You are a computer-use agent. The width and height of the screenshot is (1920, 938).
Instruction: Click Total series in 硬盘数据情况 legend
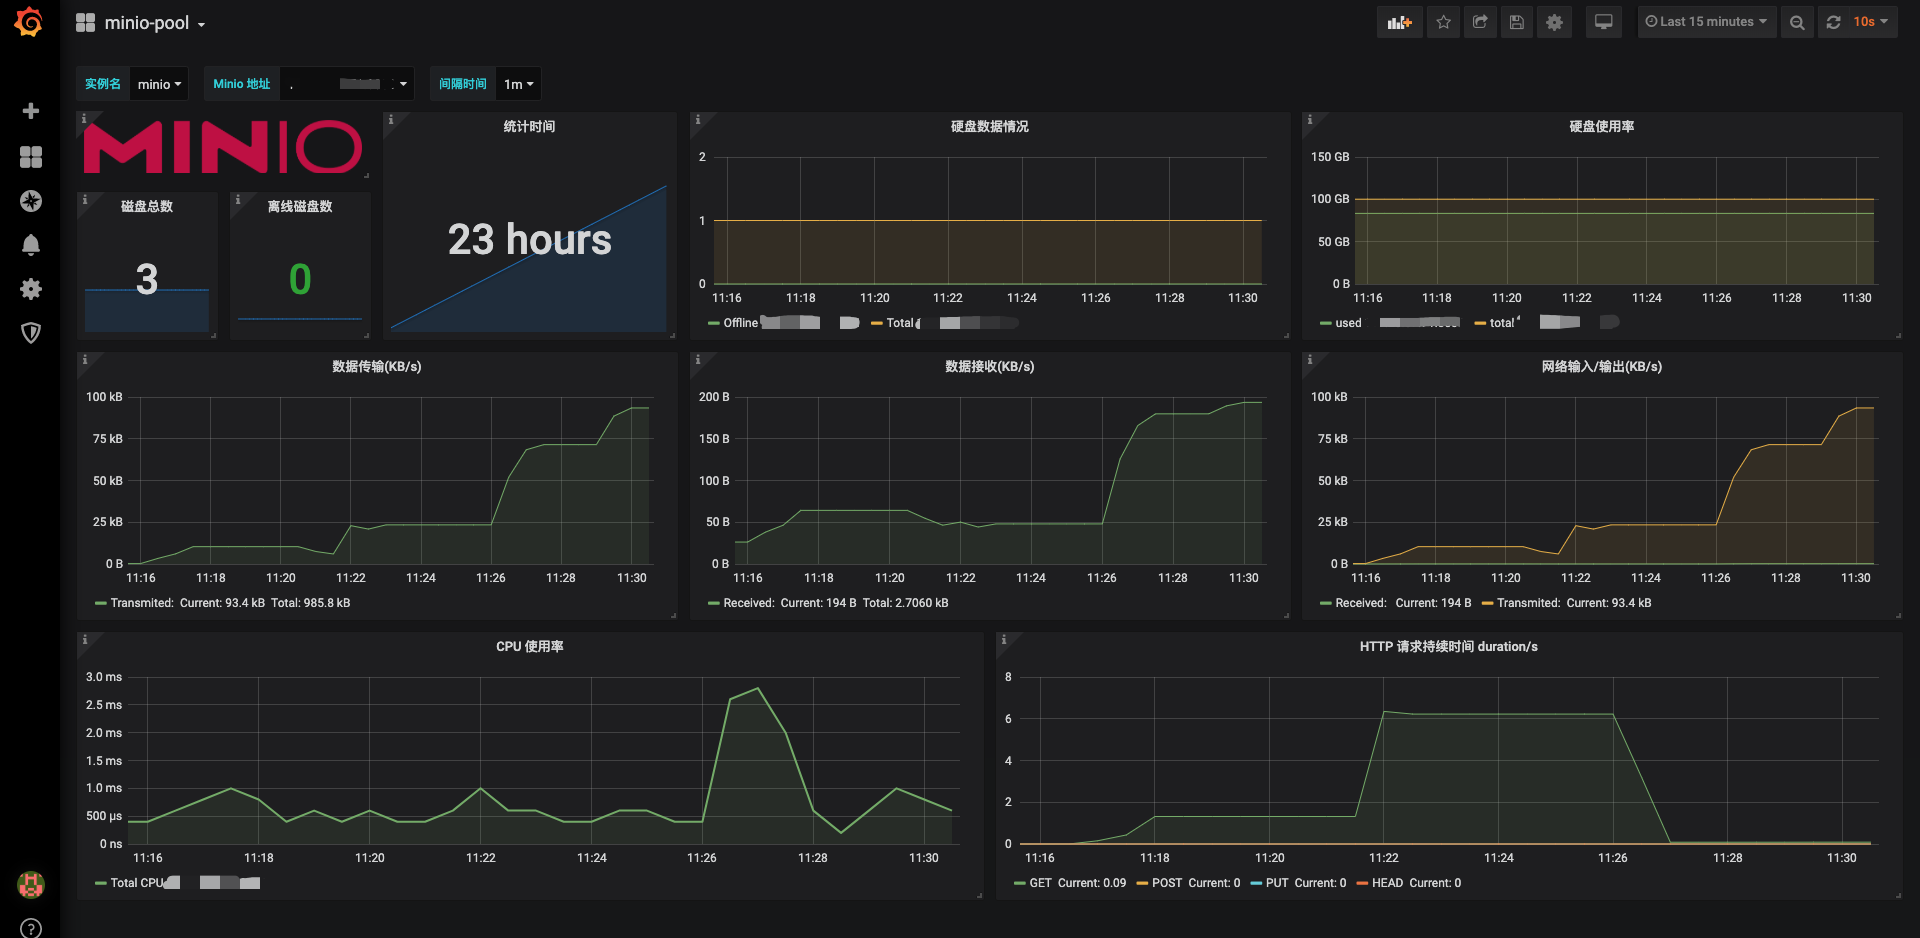click(x=900, y=323)
